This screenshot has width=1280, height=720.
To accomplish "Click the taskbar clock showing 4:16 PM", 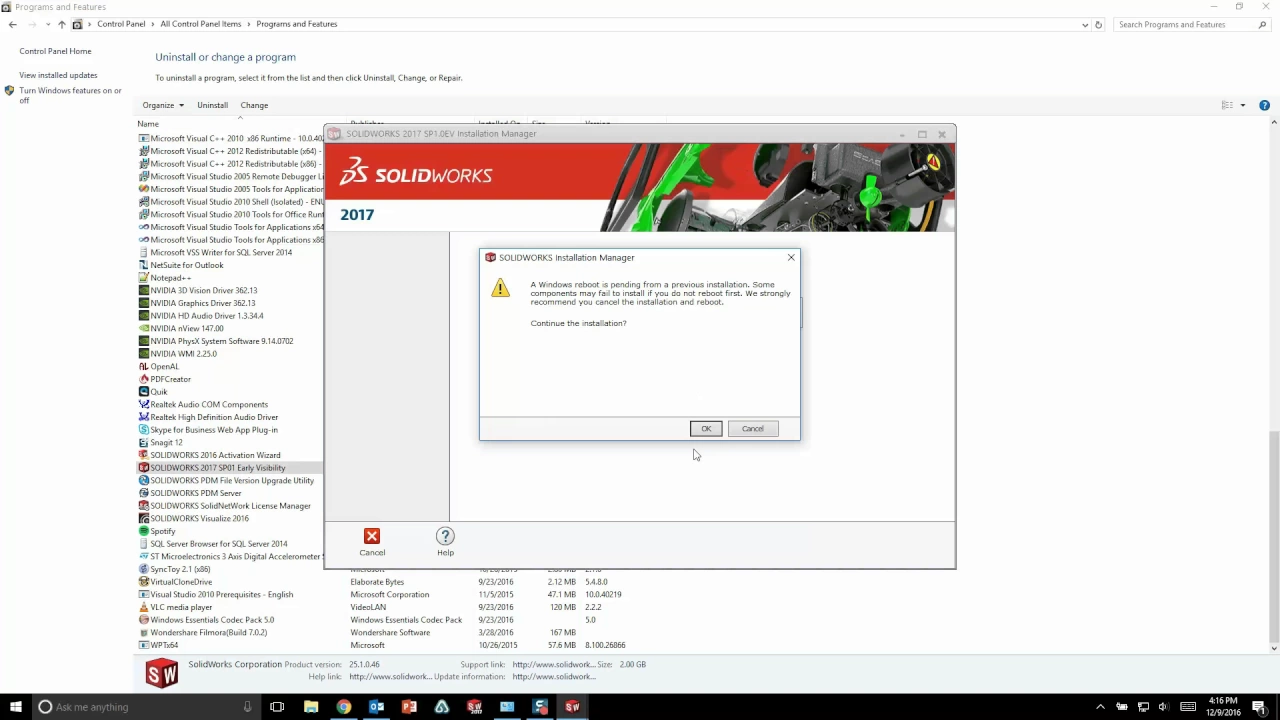I will [1223, 707].
